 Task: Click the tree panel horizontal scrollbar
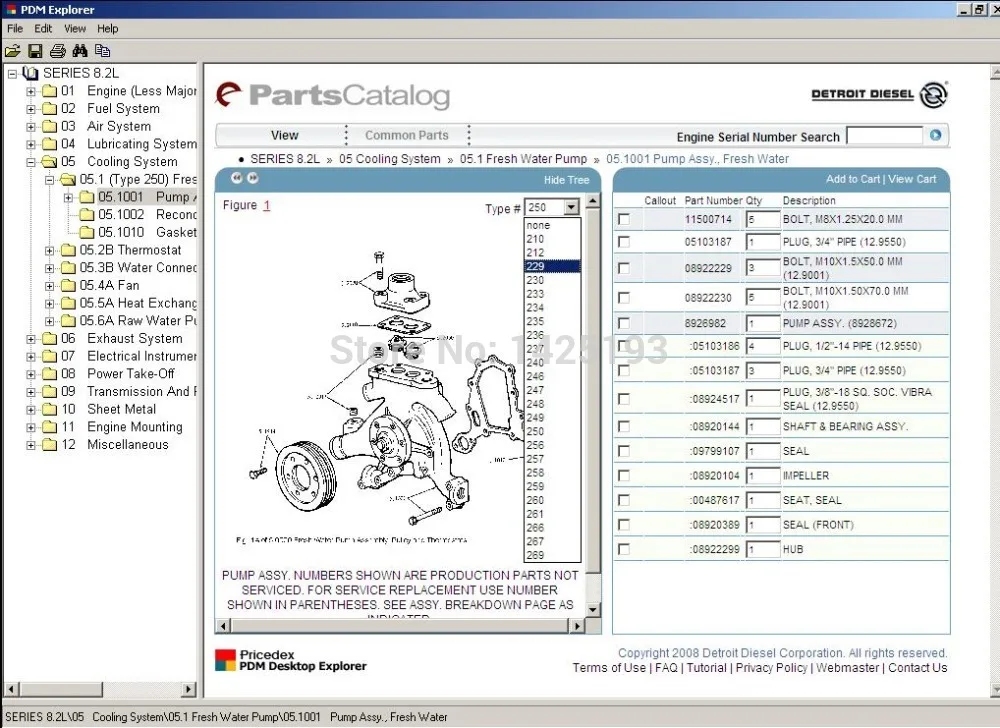100,689
